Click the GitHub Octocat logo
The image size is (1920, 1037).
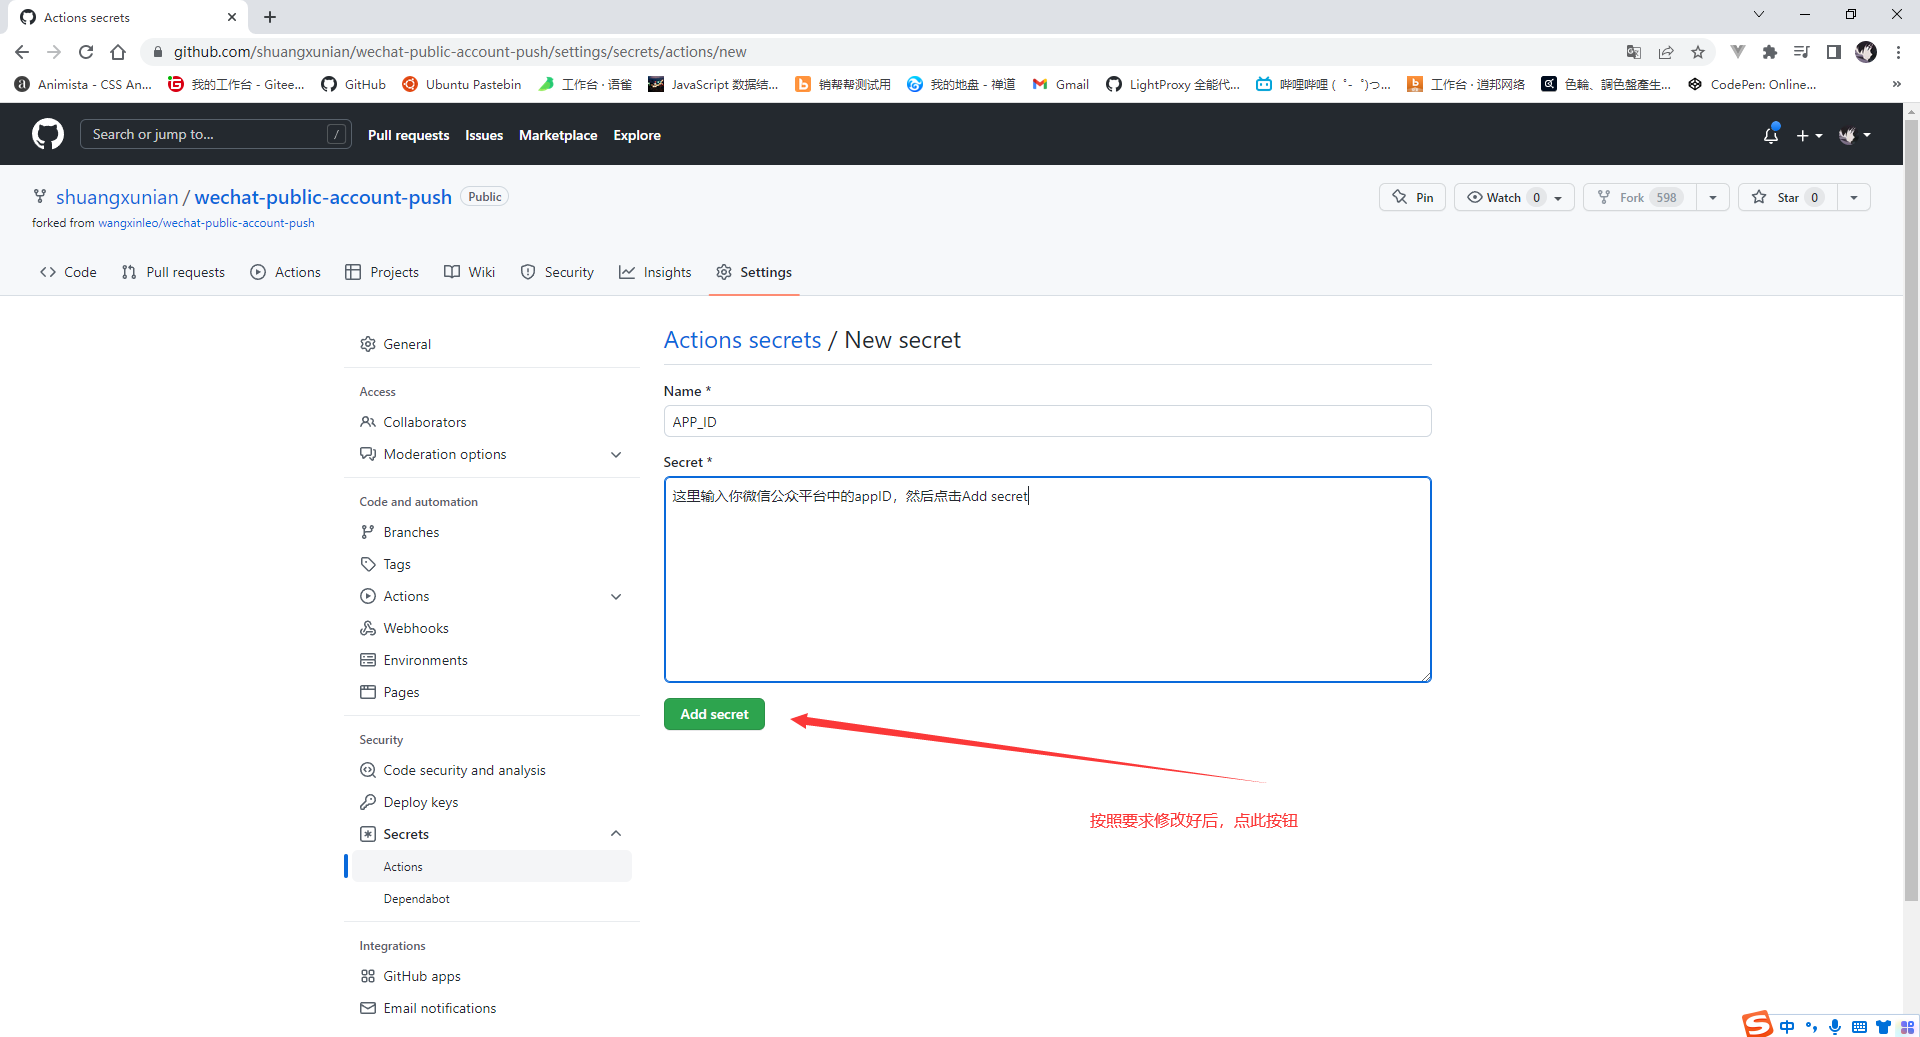[x=47, y=134]
